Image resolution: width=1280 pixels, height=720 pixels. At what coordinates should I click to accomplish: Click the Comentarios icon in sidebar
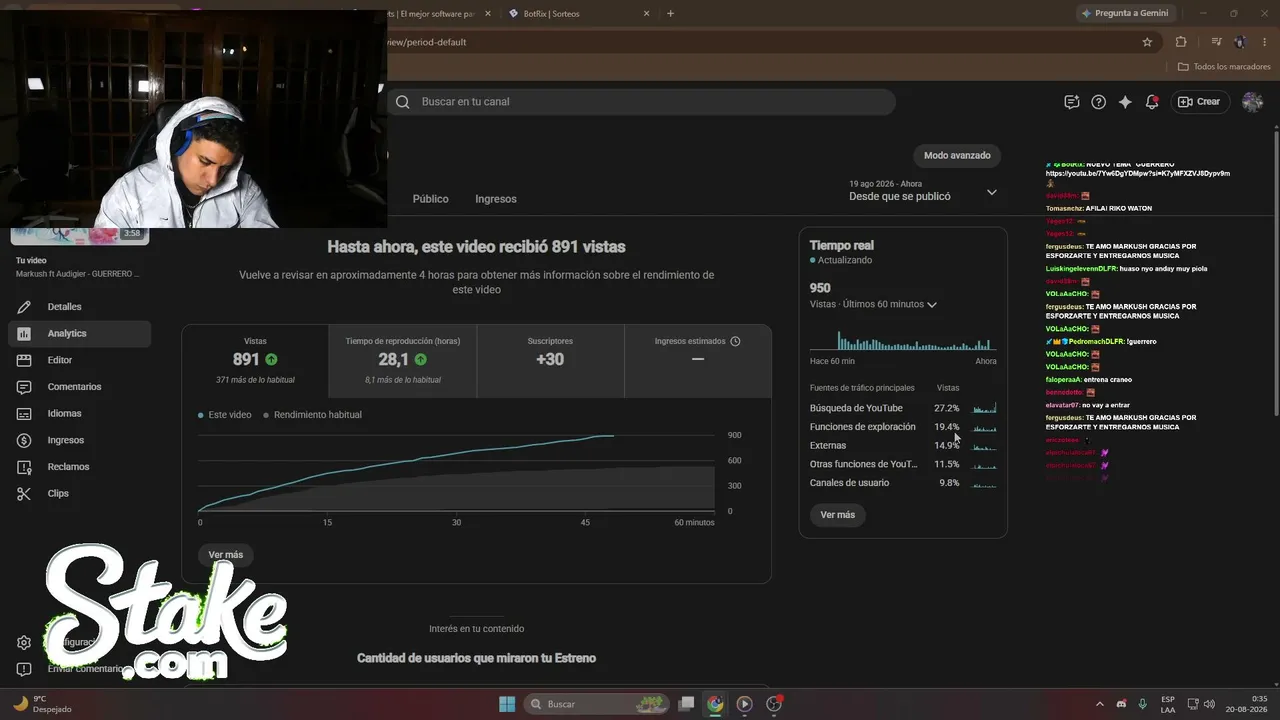pyautogui.click(x=24, y=387)
